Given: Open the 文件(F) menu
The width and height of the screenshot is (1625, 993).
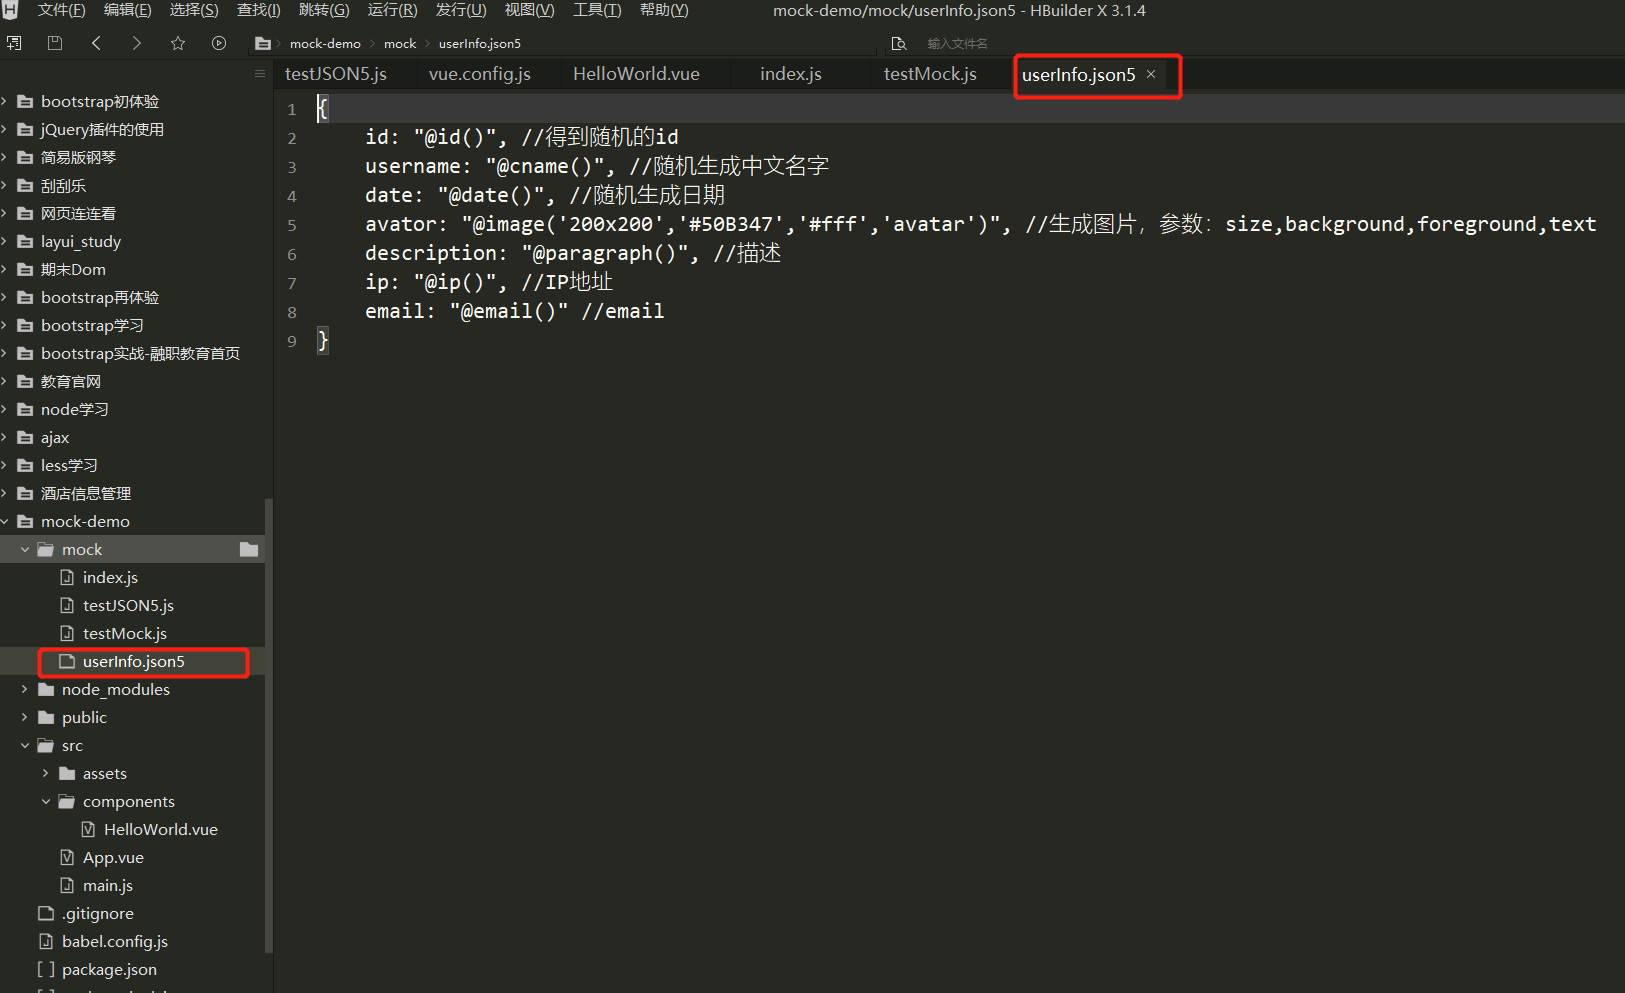Looking at the screenshot, I should (x=61, y=10).
